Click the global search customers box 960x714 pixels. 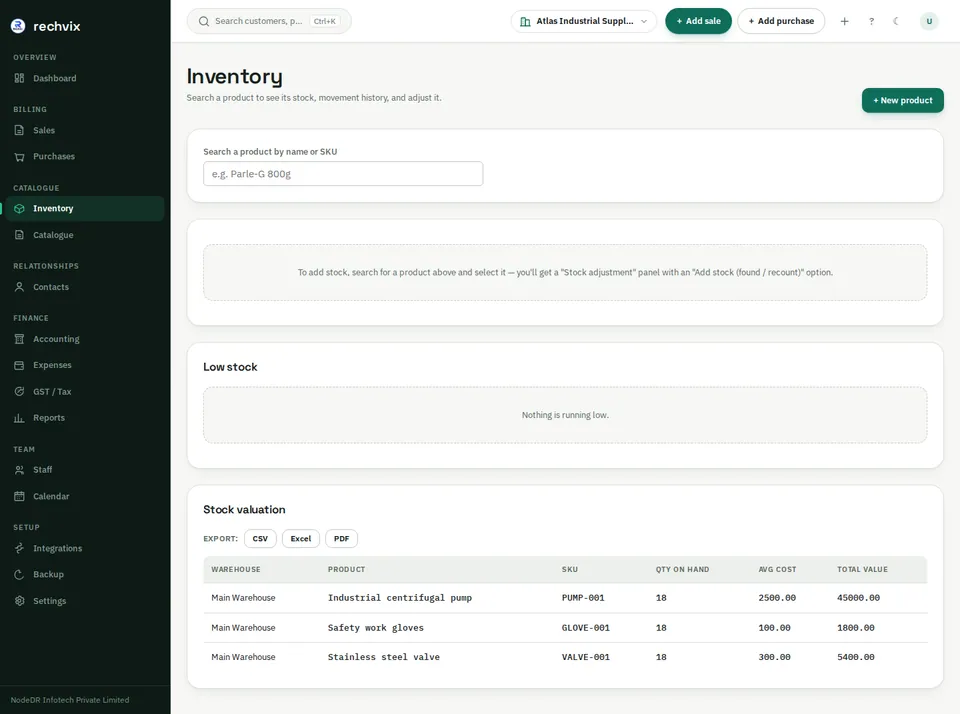(x=269, y=21)
